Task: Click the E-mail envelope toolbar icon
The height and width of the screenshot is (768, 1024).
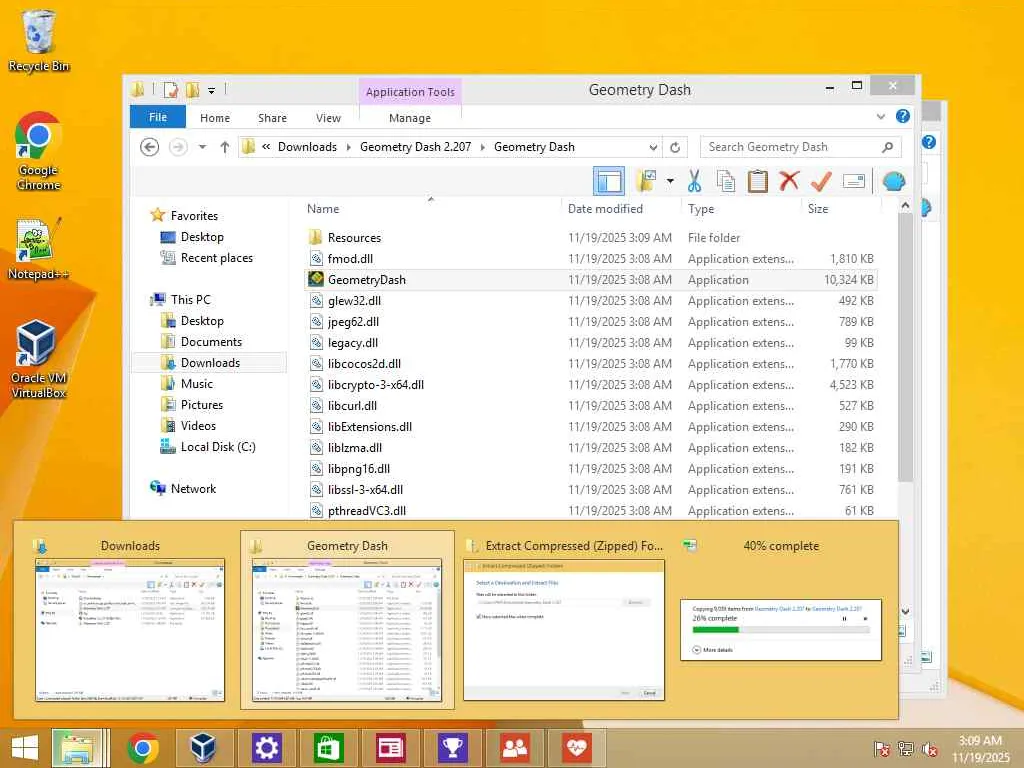Action: click(x=854, y=181)
